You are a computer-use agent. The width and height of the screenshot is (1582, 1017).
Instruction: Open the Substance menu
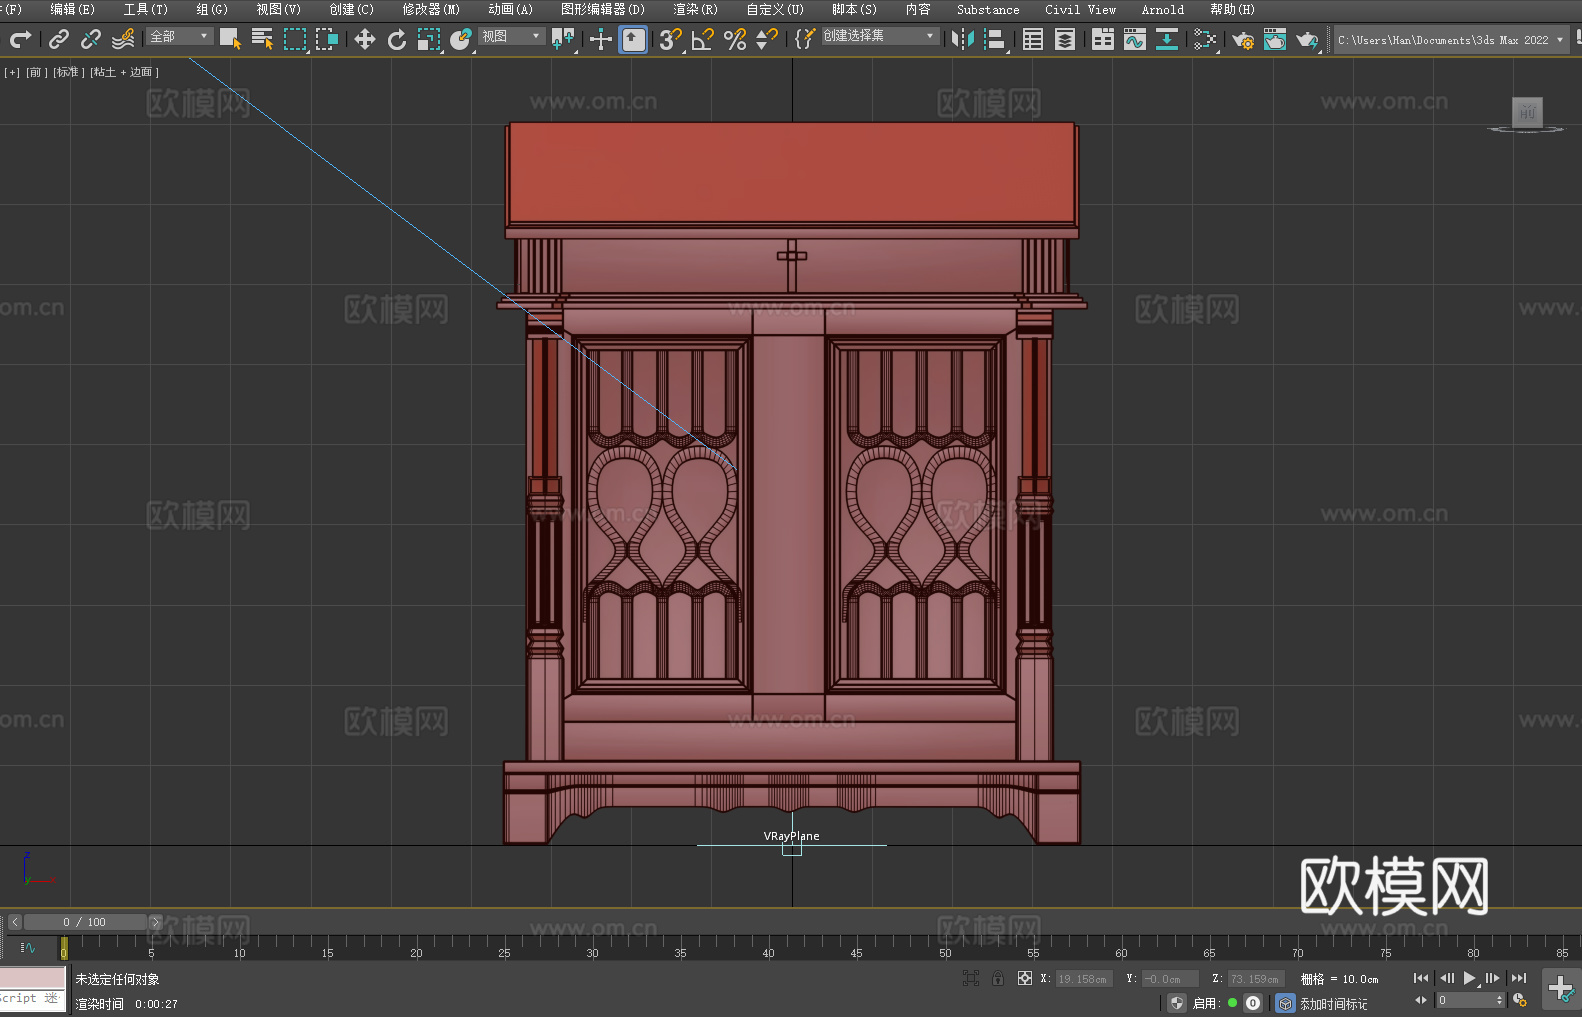(x=988, y=9)
